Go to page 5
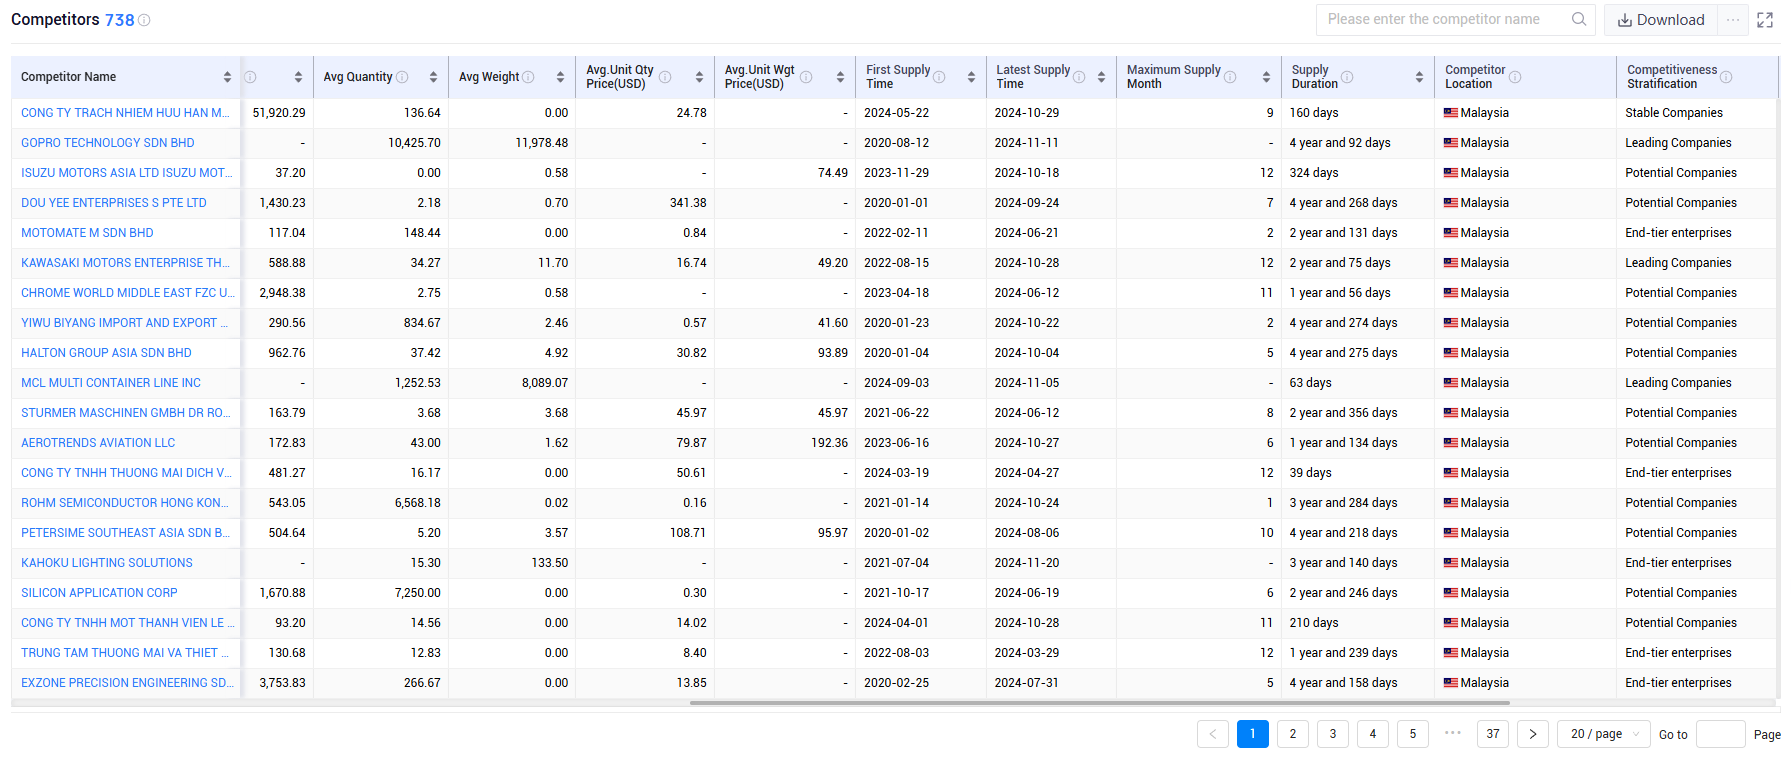Screen dimensions: 1791x762 tap(1413, 734)
